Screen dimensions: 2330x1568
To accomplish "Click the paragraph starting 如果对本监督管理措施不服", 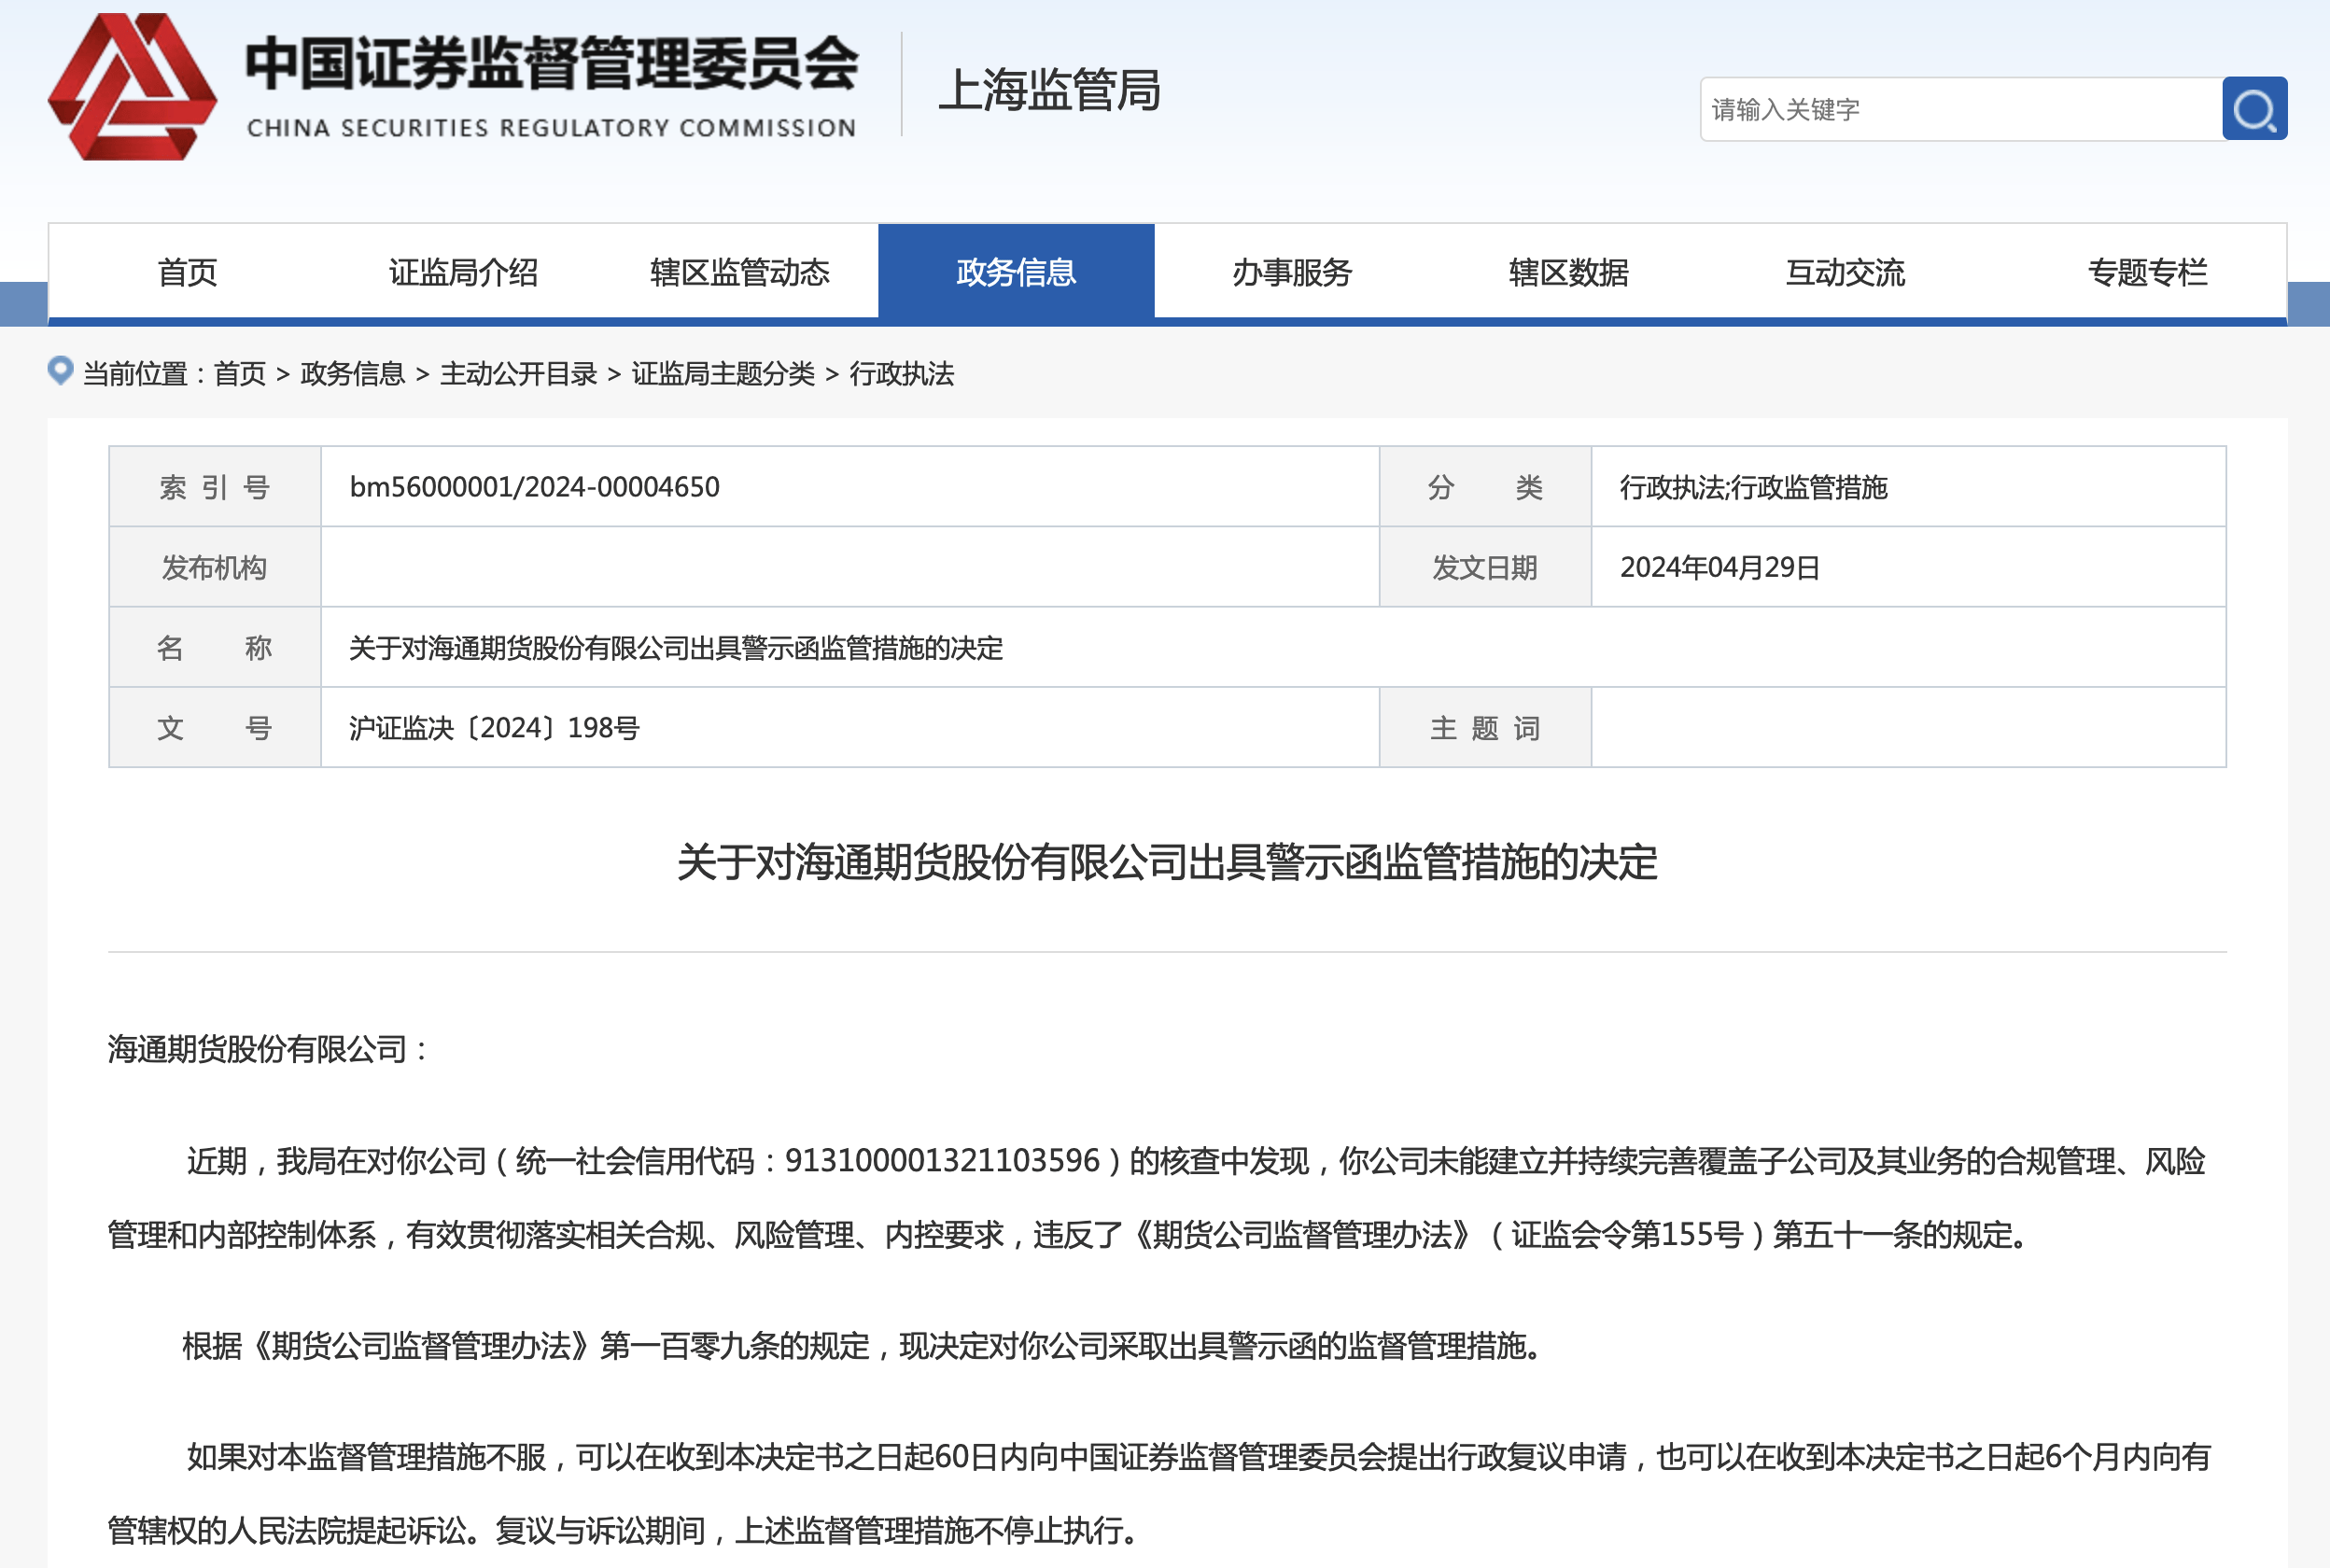I will pyautogui.click(x=1159, y=1493).
